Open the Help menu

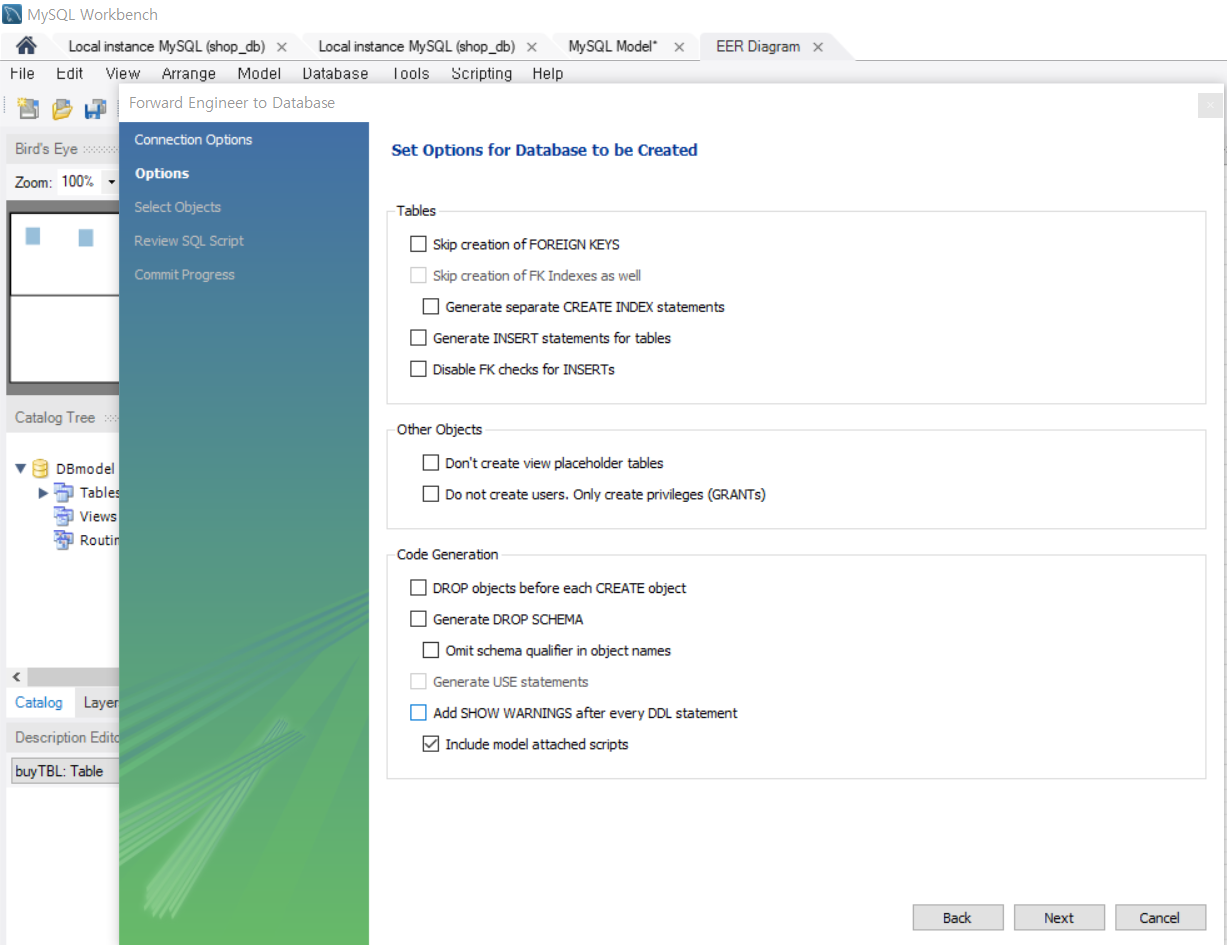[x=548, y=73]
